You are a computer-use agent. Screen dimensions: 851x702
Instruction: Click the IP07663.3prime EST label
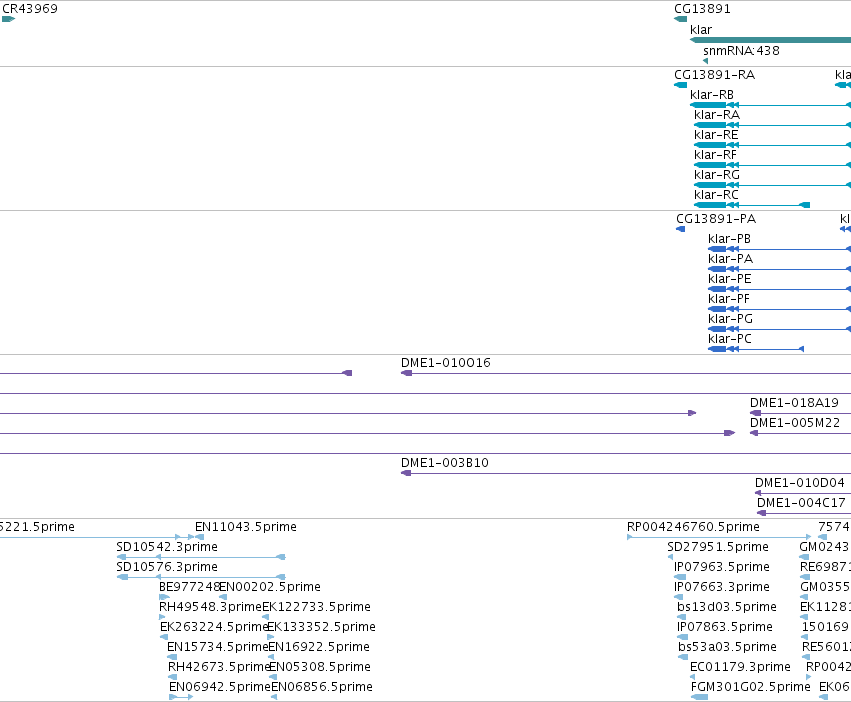pos(722,587)
